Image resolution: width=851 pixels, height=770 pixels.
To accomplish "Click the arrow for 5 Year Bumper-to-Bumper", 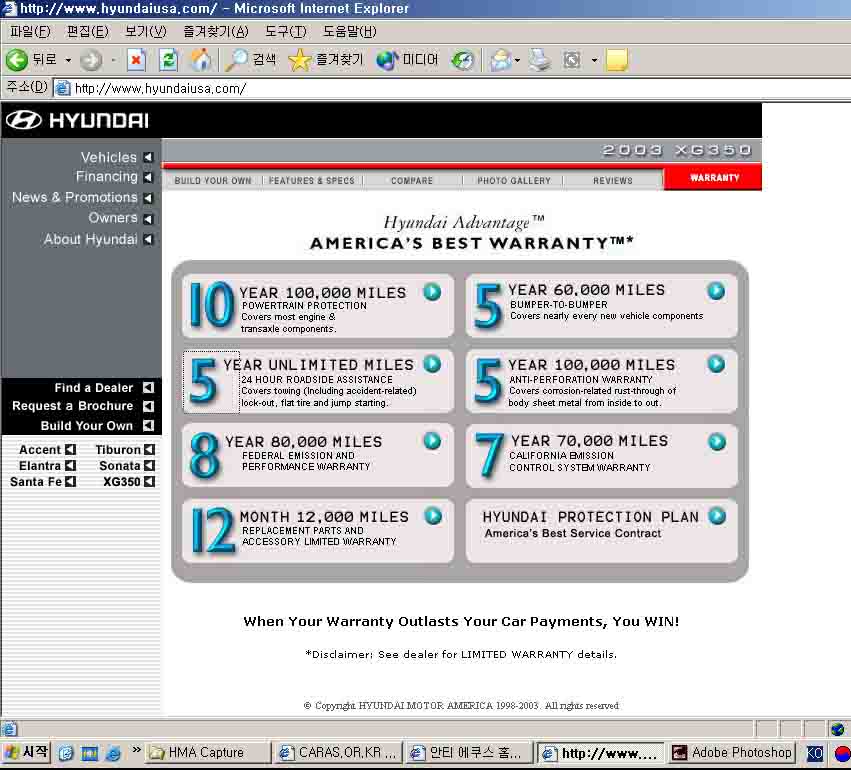I will point(716,291).
